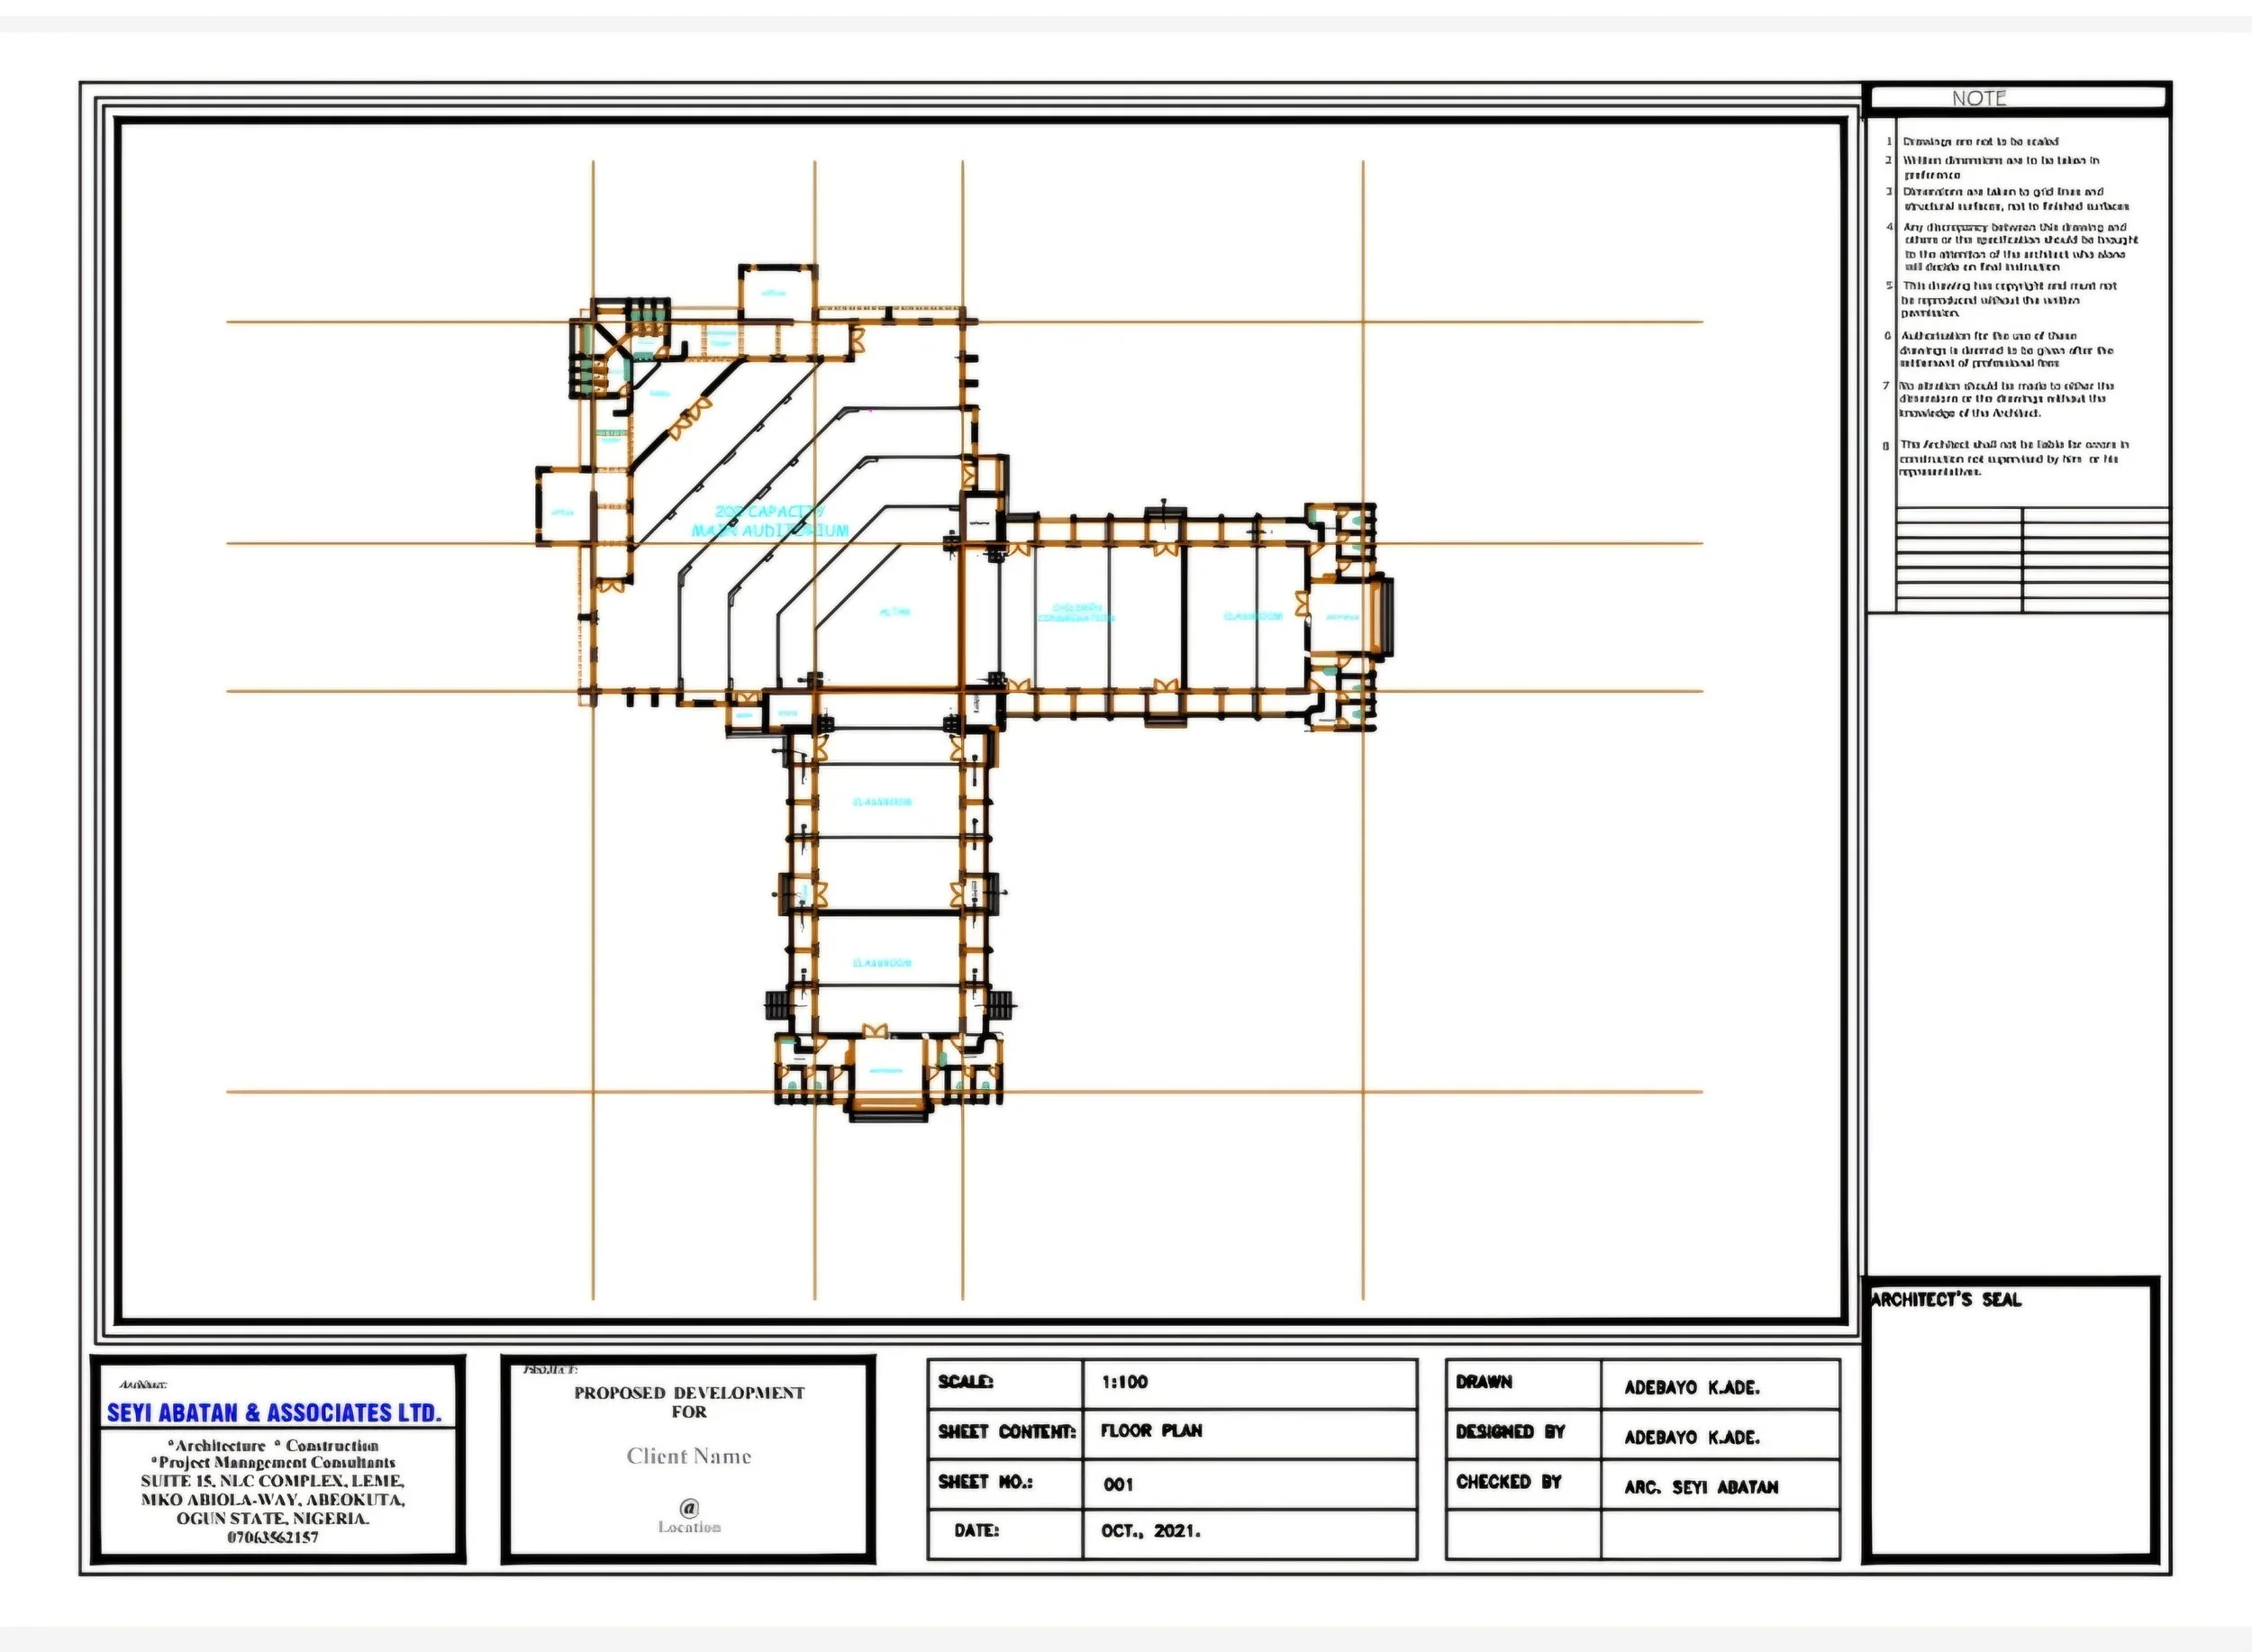Click the SHEET CONTENT: label cell
The image size is (2252, 1652).
point(1006,1432)
